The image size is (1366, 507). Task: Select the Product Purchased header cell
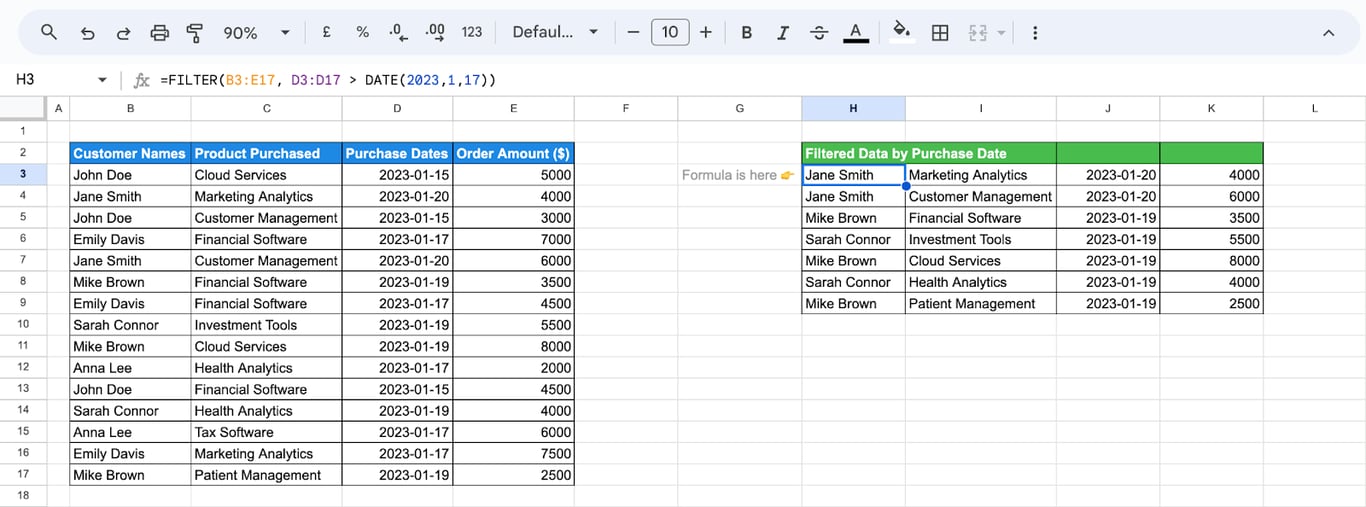266,153
